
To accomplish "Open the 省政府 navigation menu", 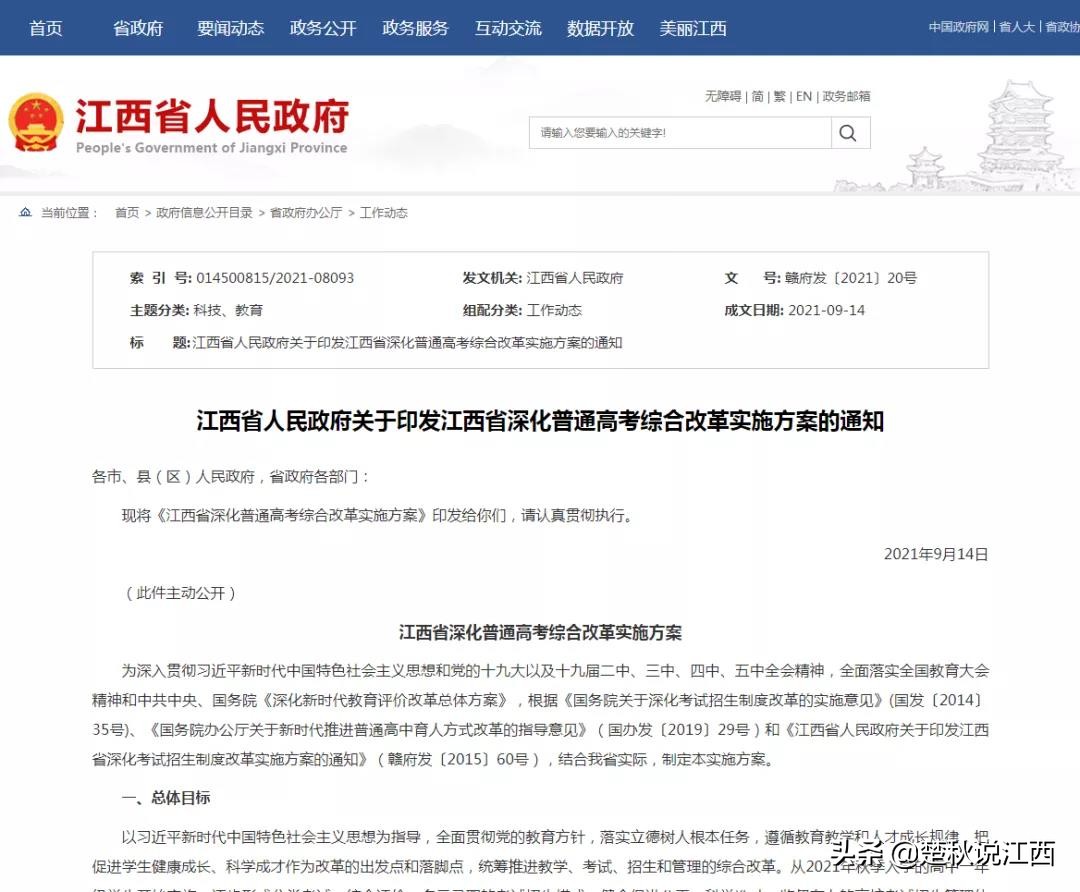I will pos(137,28).
